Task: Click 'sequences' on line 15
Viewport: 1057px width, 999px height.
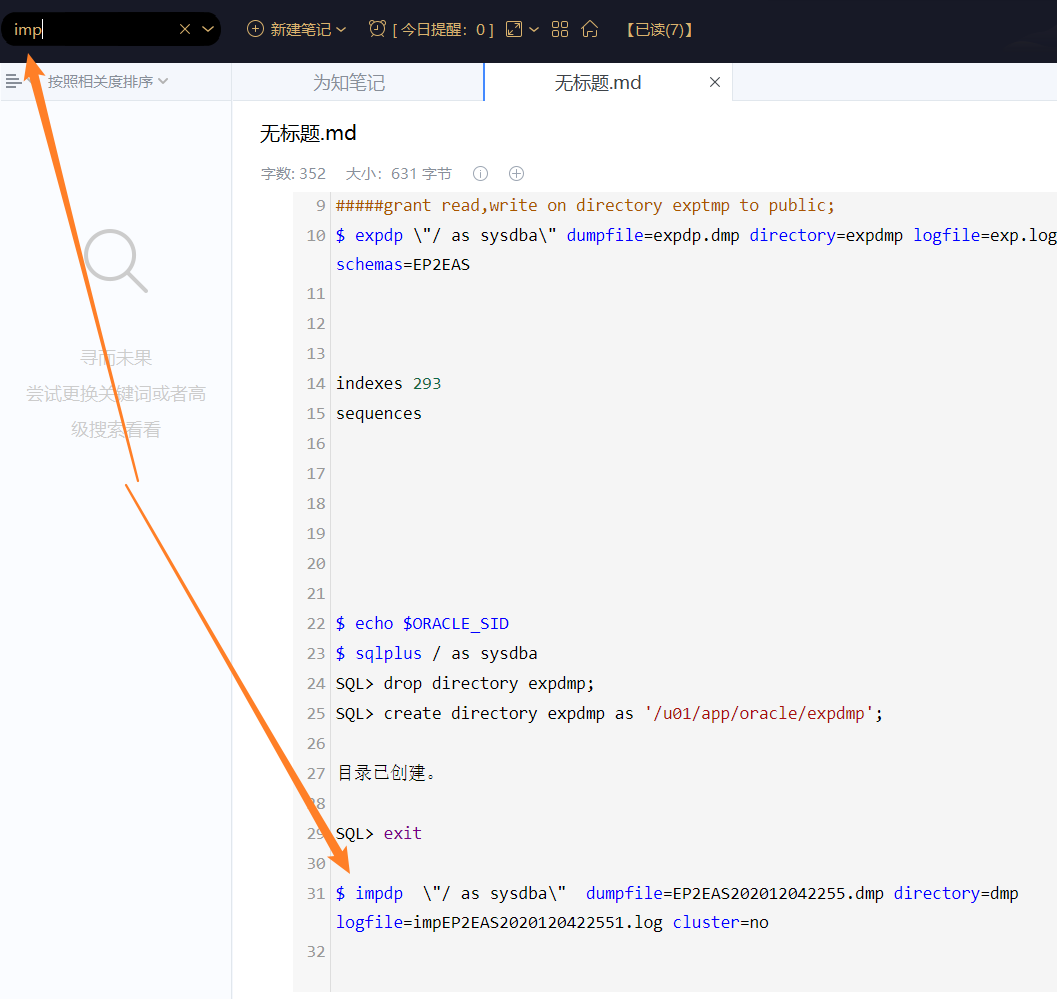Action: (379, 413)
